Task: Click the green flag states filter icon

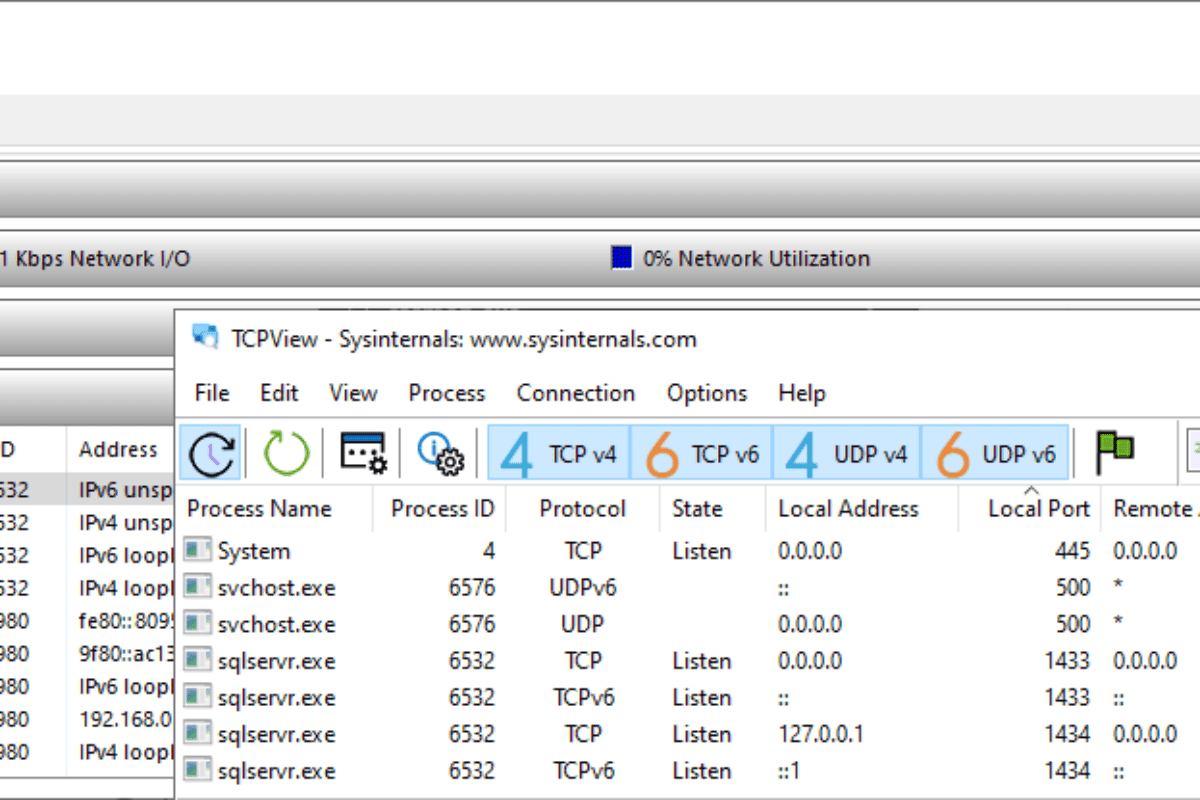Action: click(1113, 452)
